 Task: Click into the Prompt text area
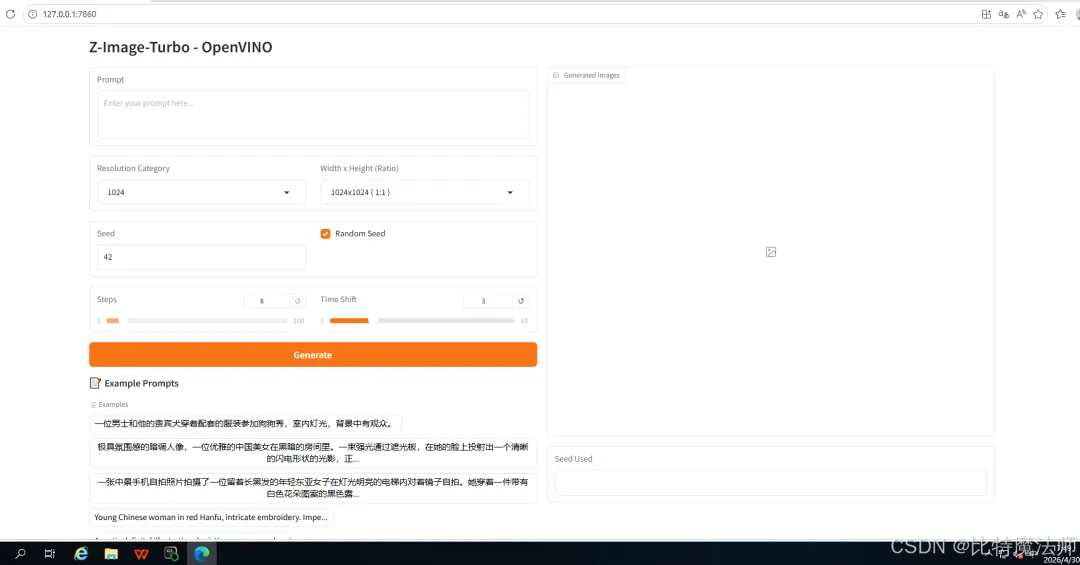click(313, 114)
